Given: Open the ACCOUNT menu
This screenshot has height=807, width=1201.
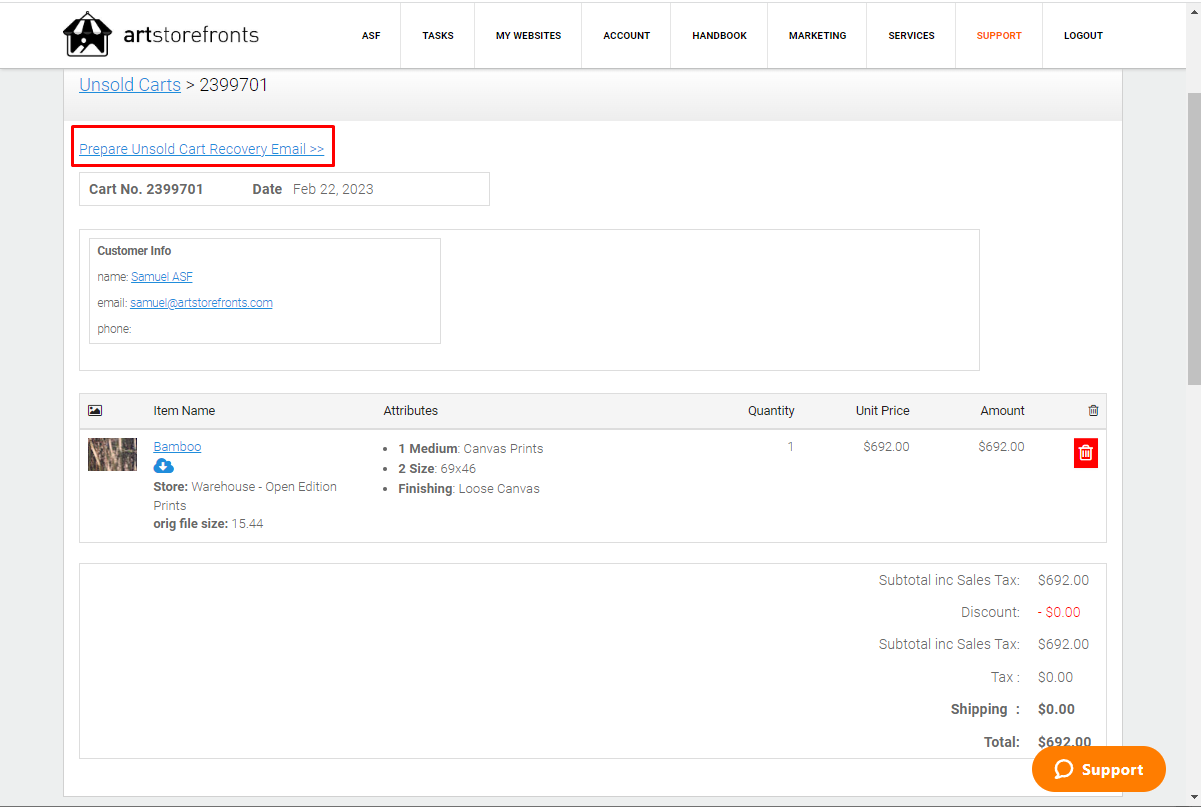Looking at the screenshot, I should coord(626,35).
